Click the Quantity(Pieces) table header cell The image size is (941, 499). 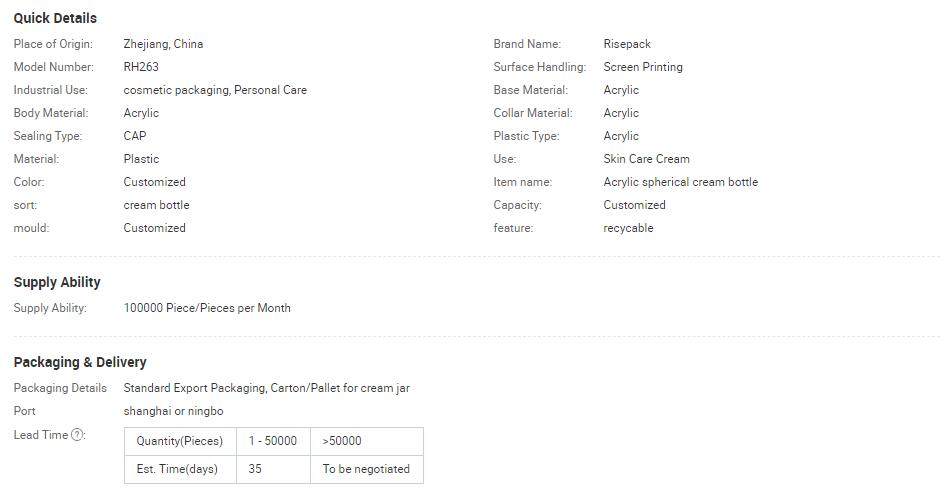(181, 441)
